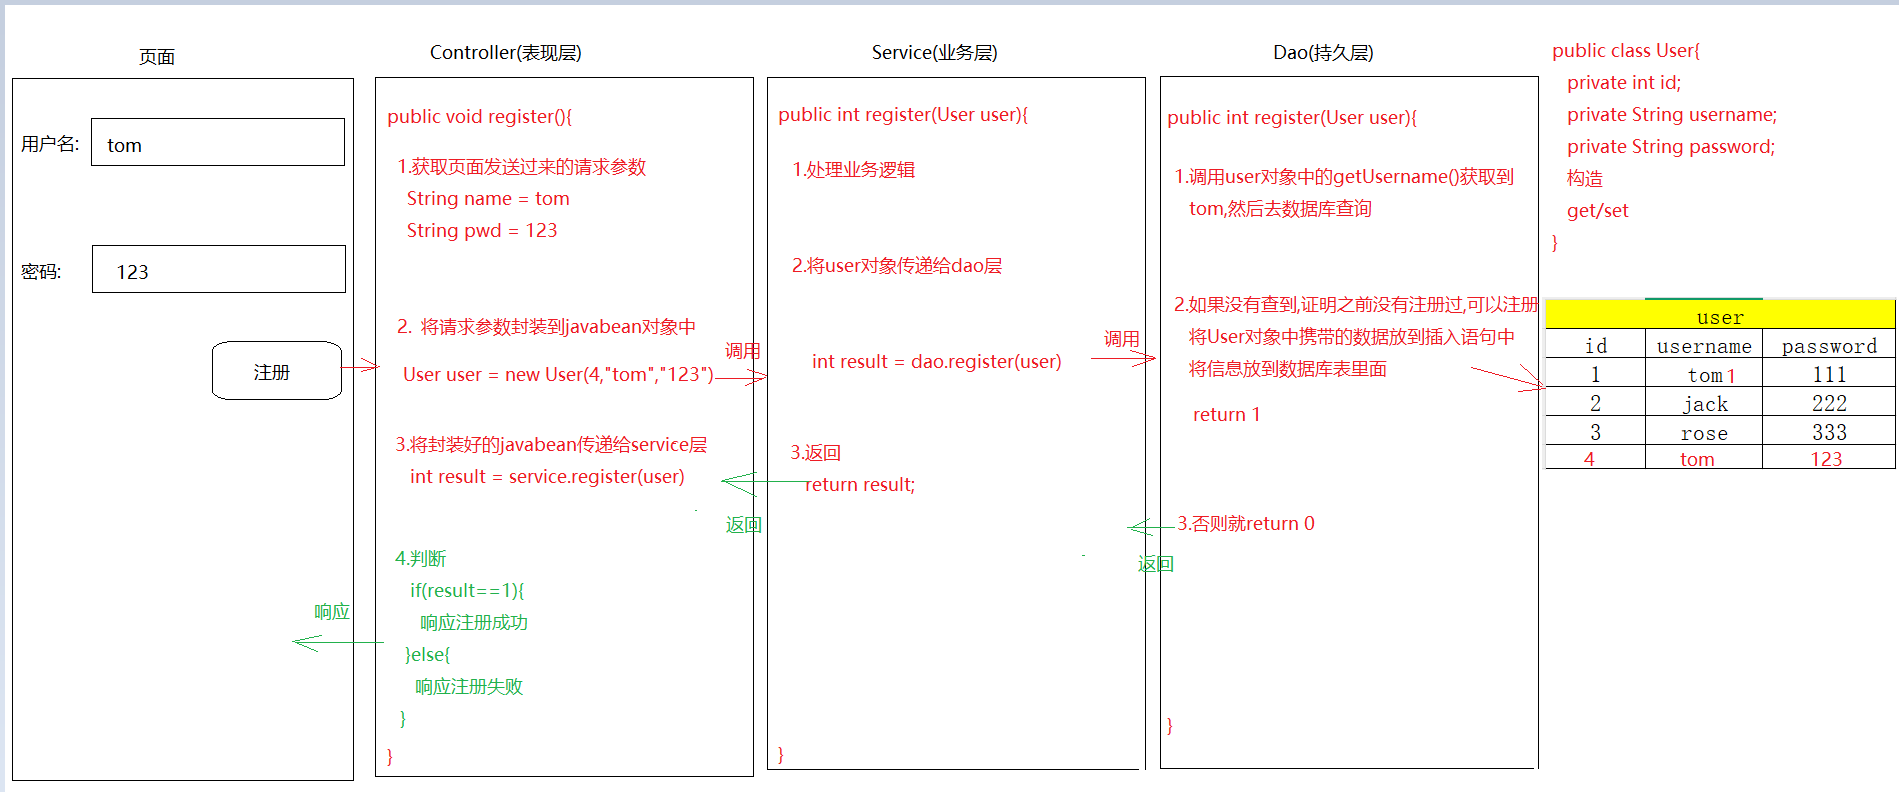
Task: Click the Service(业务层) heading
Action: click(934, 53)
